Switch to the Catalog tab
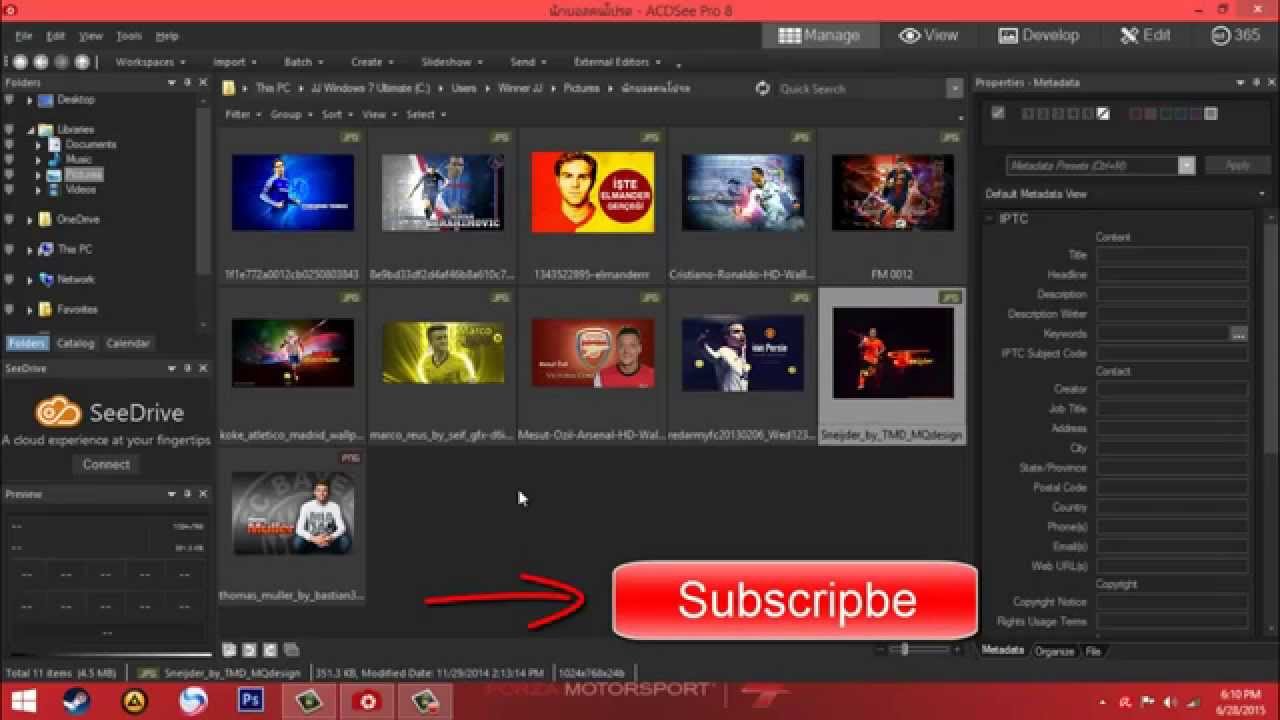 click(x=75, y=343)
